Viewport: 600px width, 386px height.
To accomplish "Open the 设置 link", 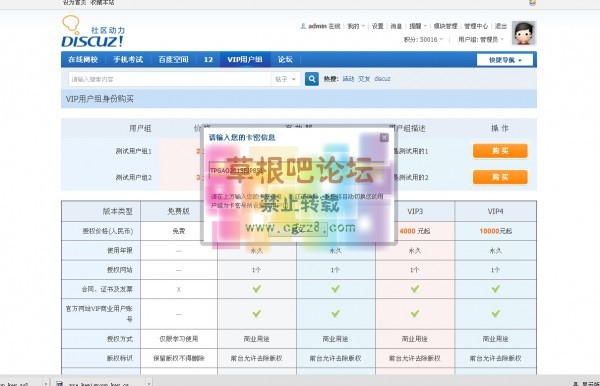I will [x=377, y=26].
